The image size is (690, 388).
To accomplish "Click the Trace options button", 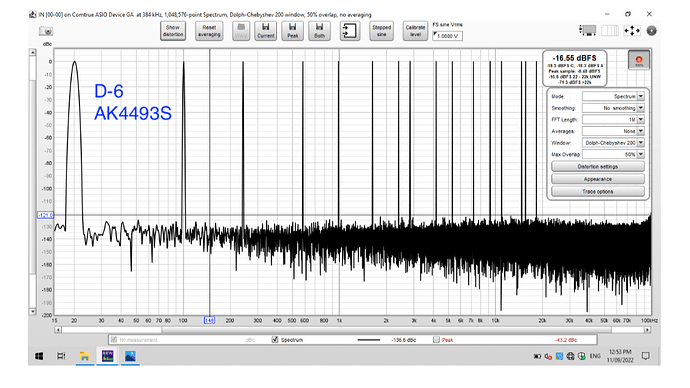I will [598, 191].
